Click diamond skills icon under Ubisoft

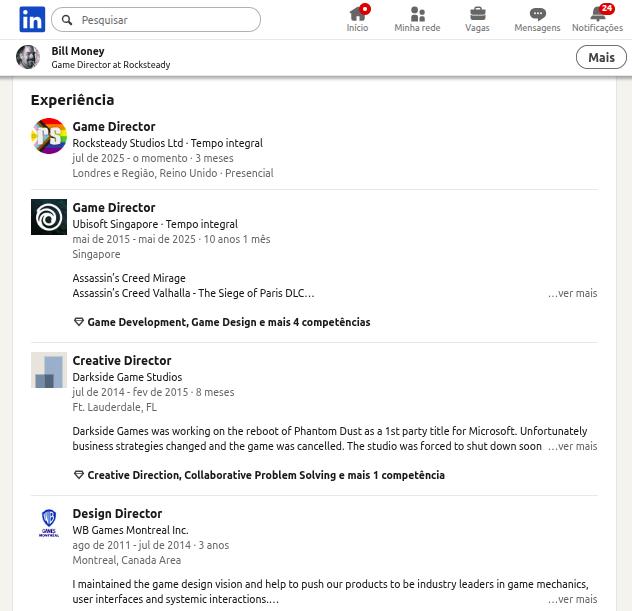click(79, 322)
